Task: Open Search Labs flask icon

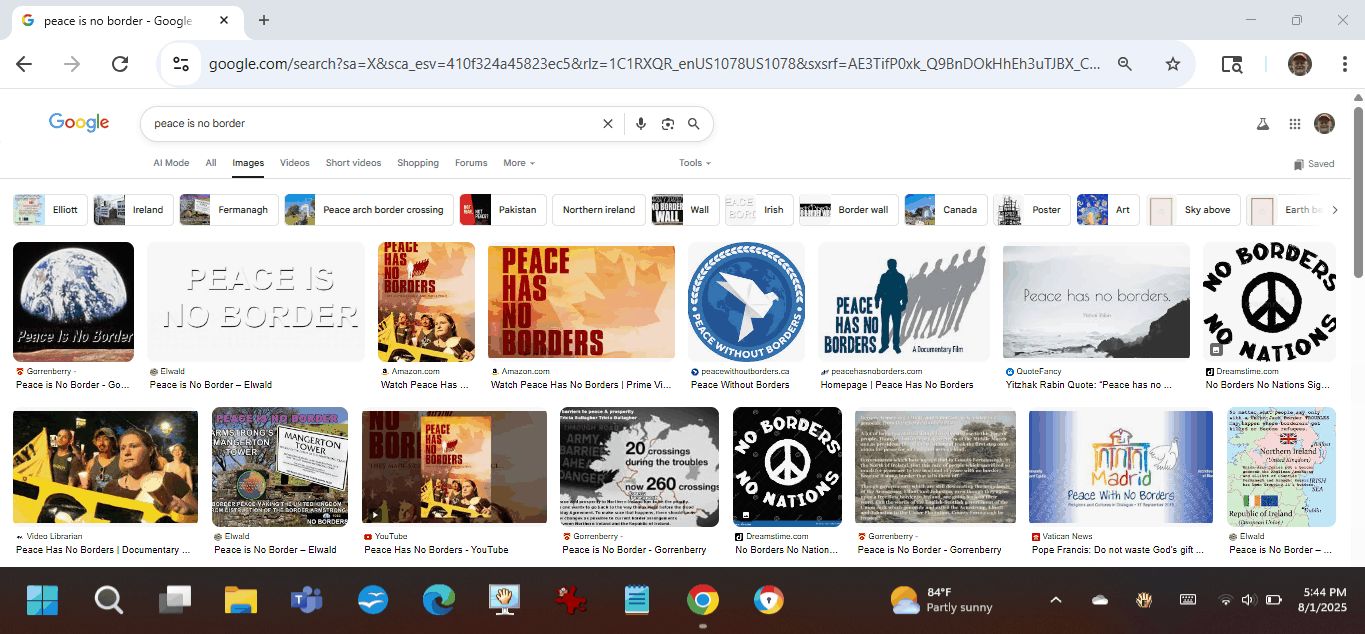Action: point(1263,124)
